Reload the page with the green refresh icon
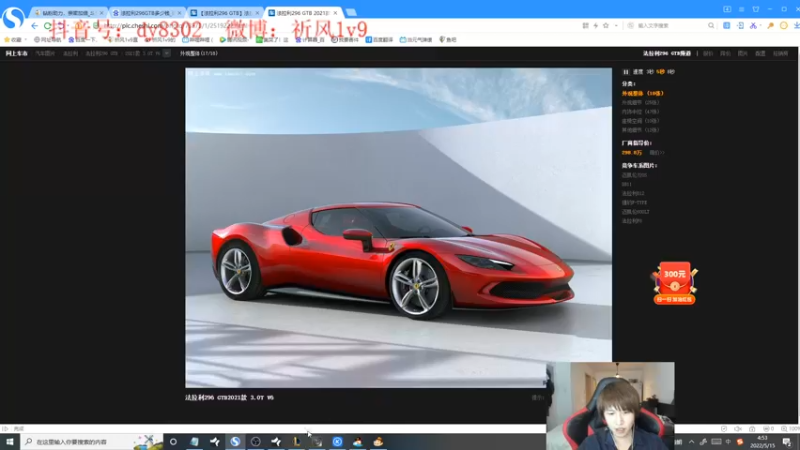The width and height of the screenshot is (800, 450). point(47,26)
